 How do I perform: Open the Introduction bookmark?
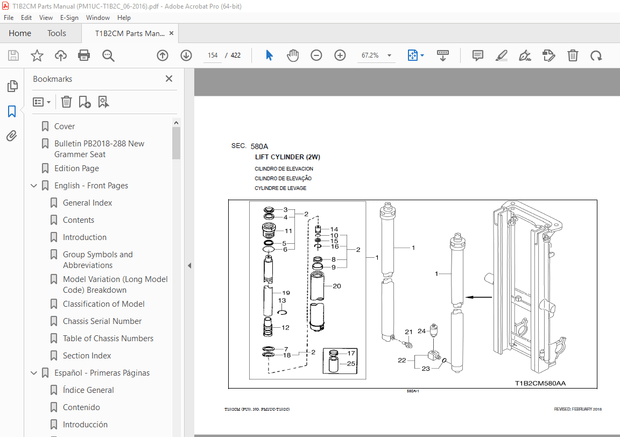coord(85,237)
